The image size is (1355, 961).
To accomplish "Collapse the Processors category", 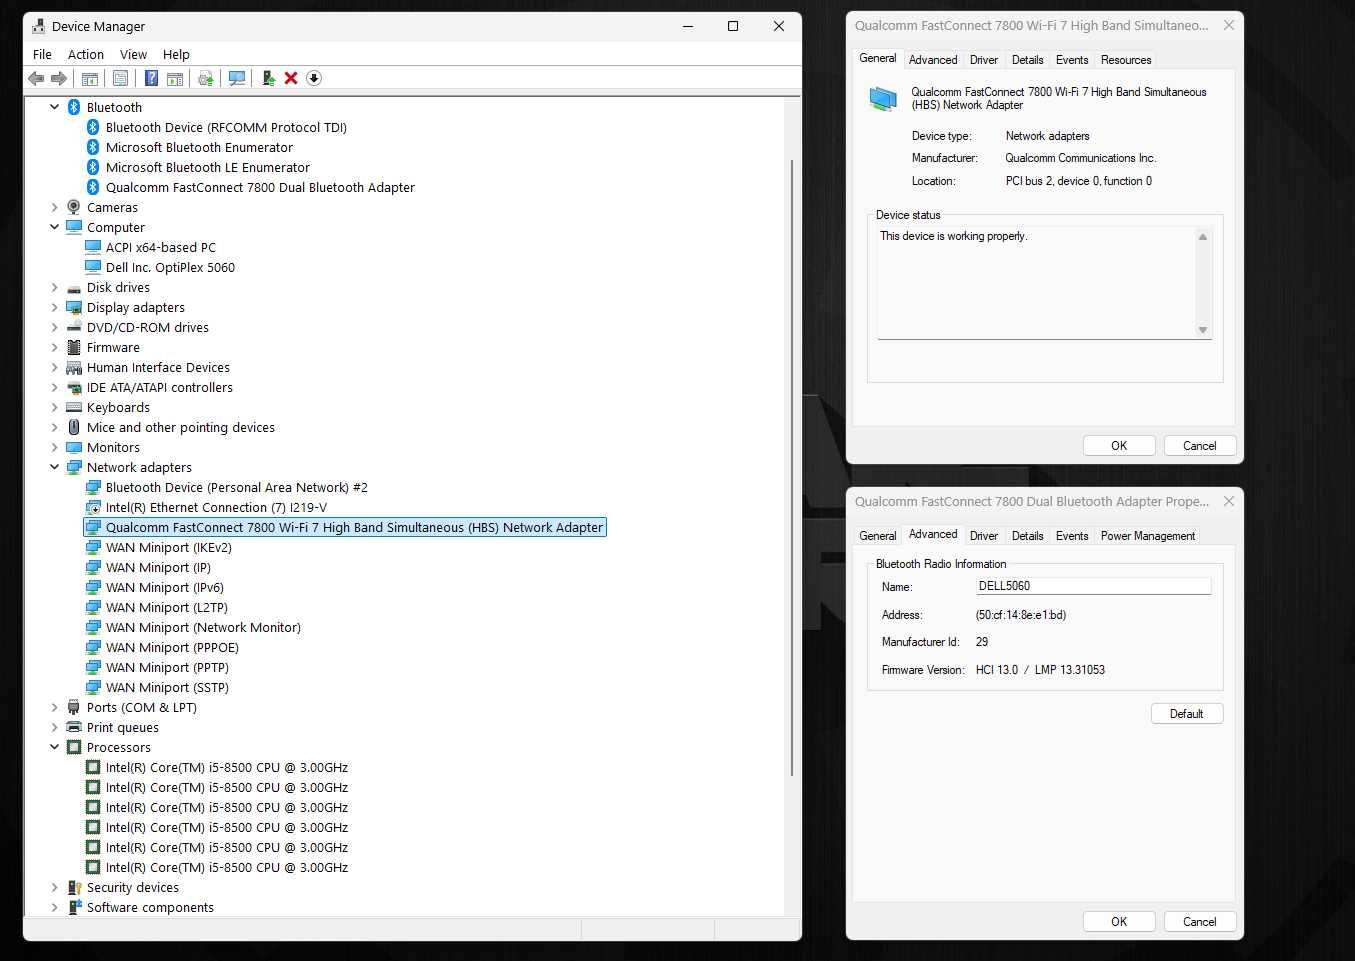I will pyautogui.click(x=55, y=747).
